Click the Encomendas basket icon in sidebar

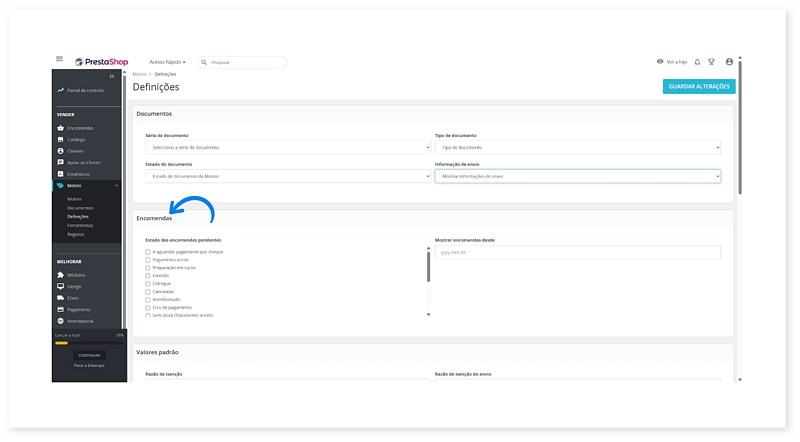click(61, 128)
